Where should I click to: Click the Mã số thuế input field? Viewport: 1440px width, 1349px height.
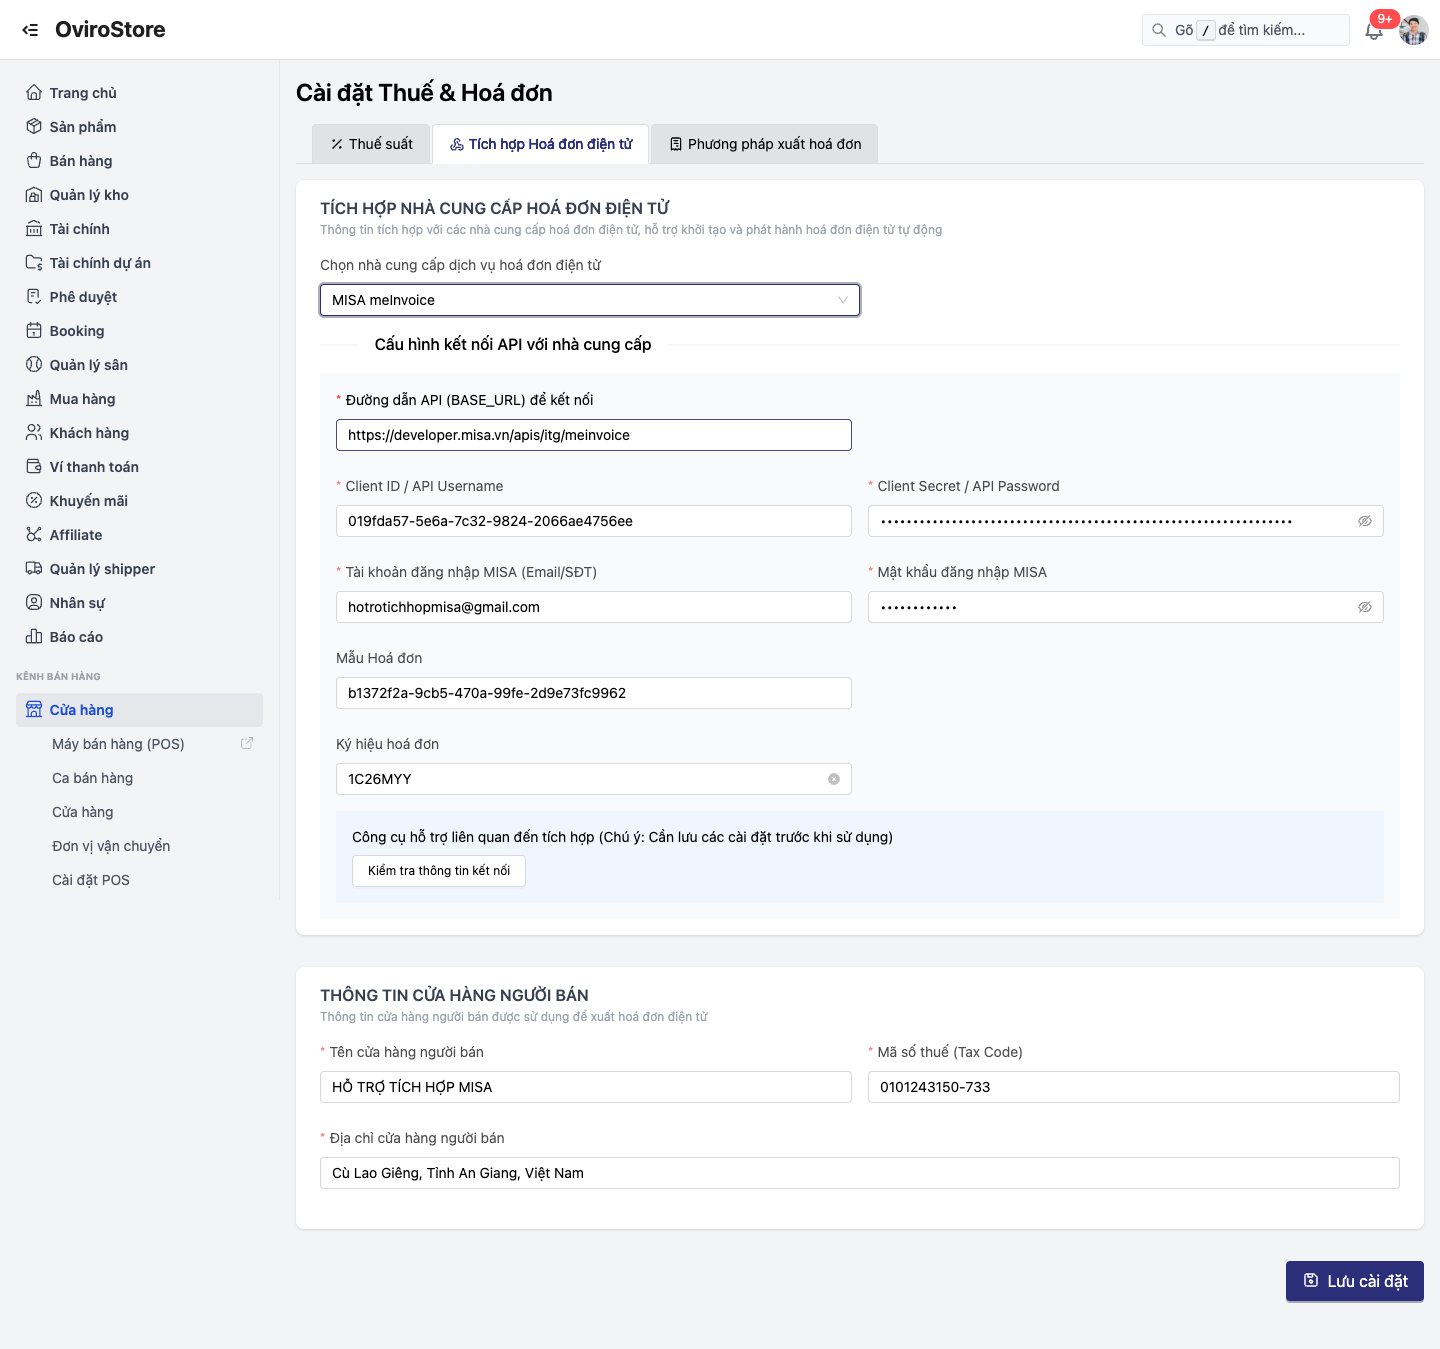tap(1134, 1087)
